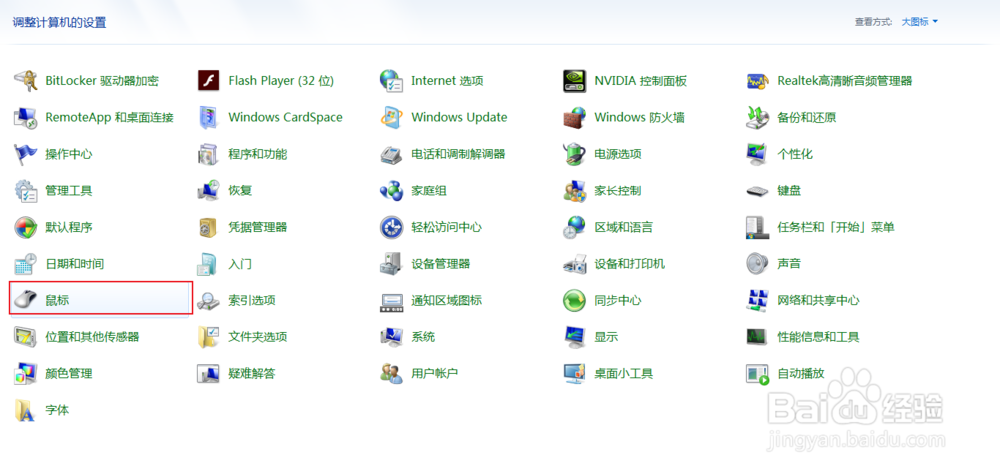
Task: Click the 备份和还原 icon
Action: coord(758,117)
